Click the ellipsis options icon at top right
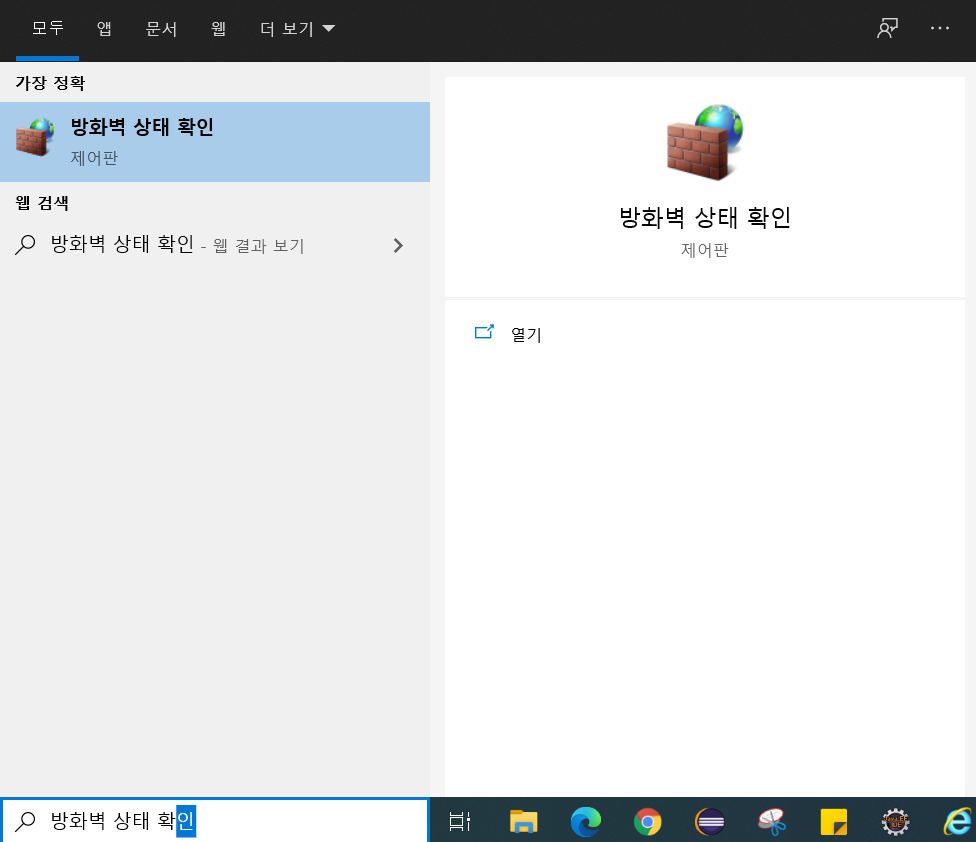Screen dimensions: 976x842 tap(938, 28)
